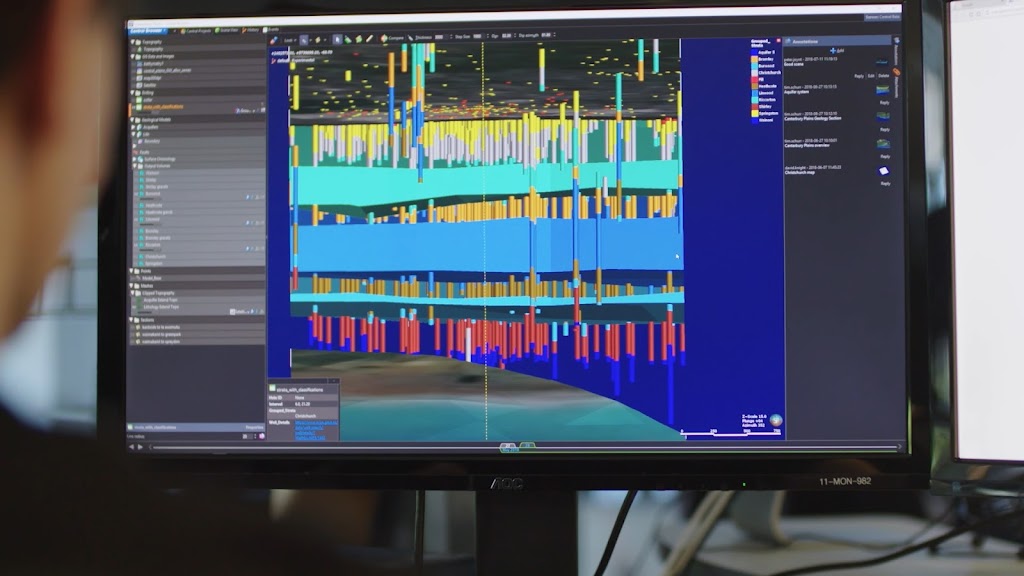
Task: Click the pink color swatch beside Line radius
Action: (262, 436)
